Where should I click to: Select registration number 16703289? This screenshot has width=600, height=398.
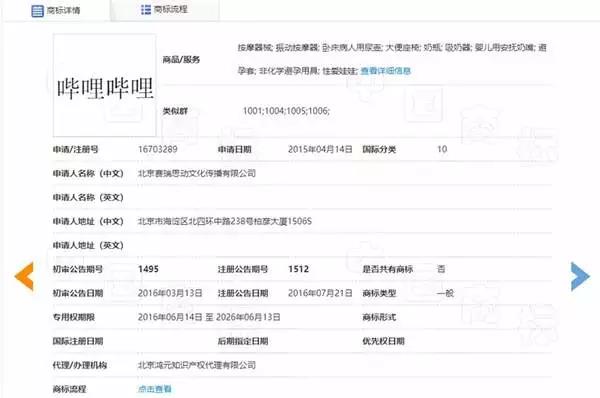(x=158, y=149)
